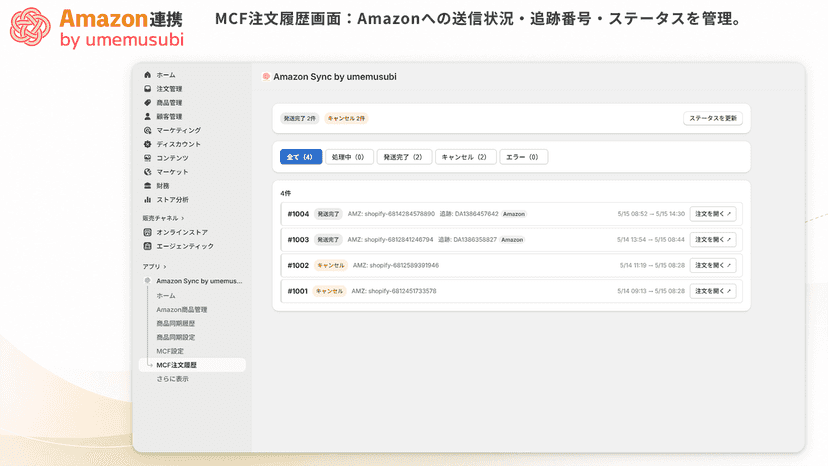Click the Amazon Sync by umemusubi page title
This screenshot has height=466, width=828.
point(335,77)
